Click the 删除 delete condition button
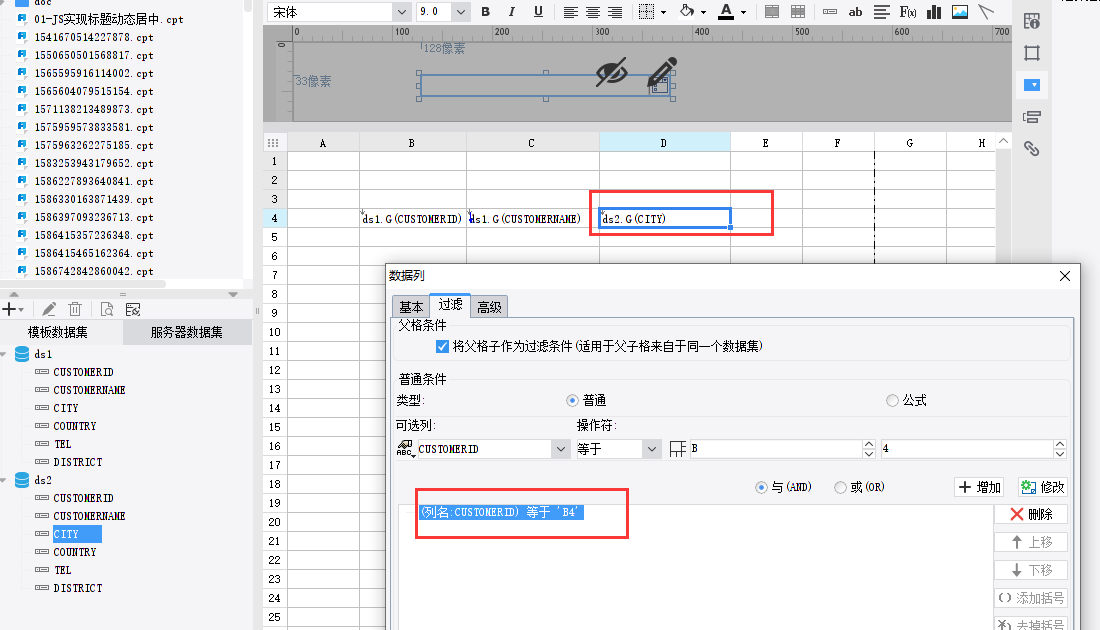This screenshot has height=630, width=1100. [1031, 514]
